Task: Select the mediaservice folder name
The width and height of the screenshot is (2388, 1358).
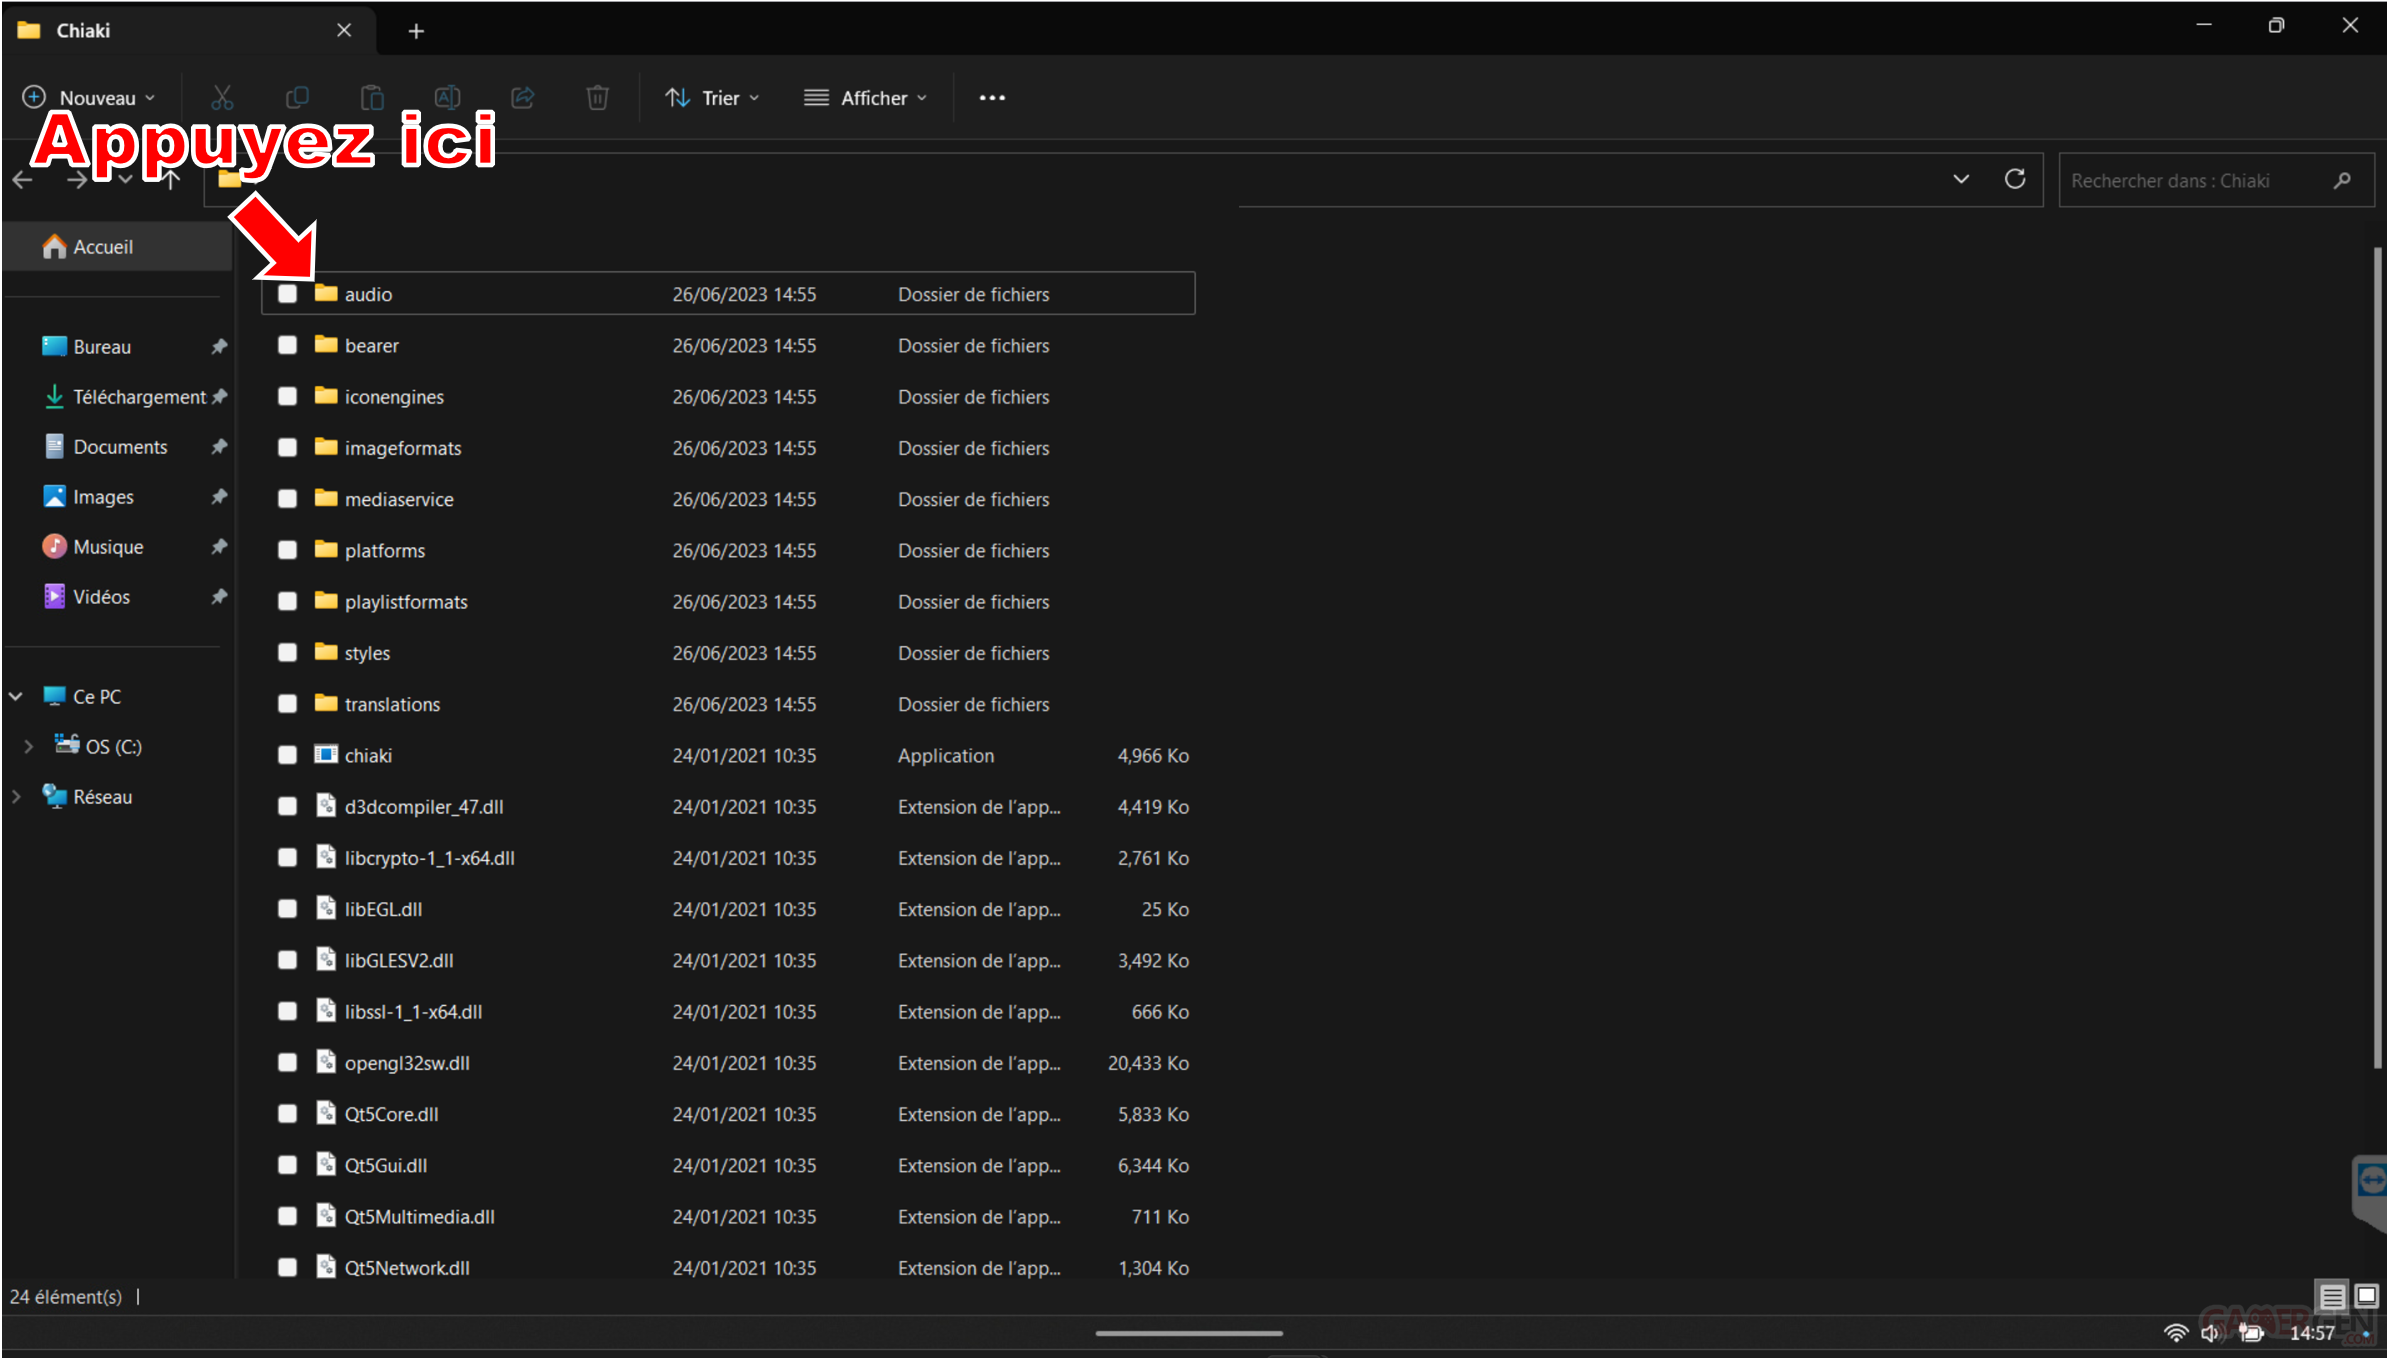Action: [x=399, y=499]
